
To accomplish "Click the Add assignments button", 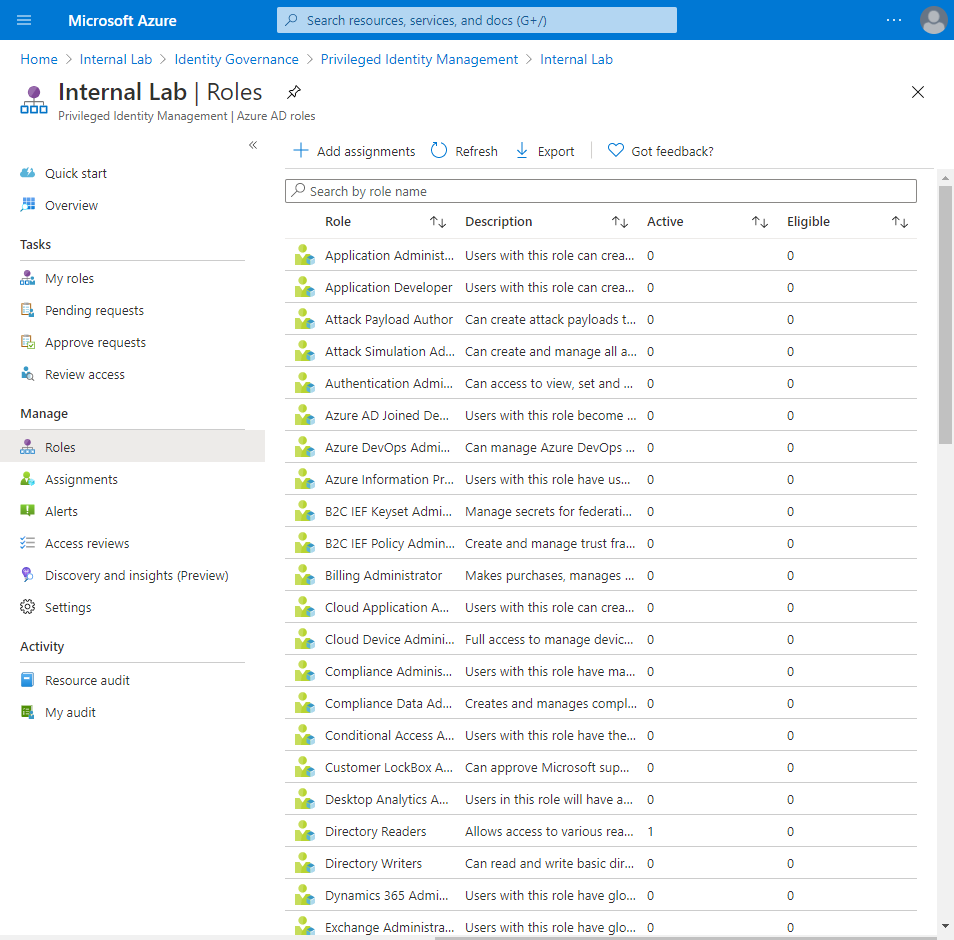I will pos(354,151).
